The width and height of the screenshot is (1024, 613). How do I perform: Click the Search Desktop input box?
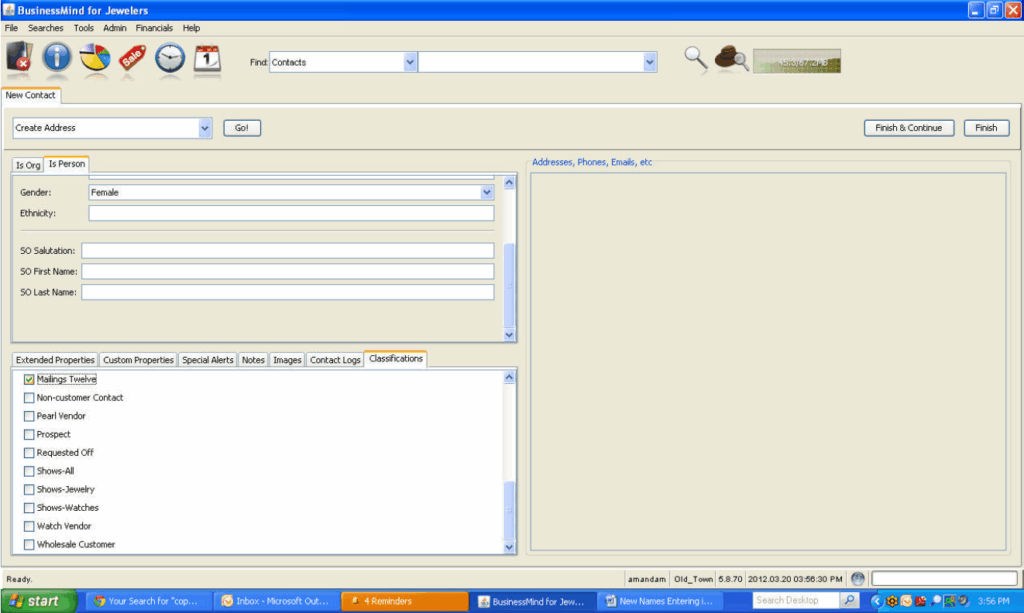(x=796, y=600)
